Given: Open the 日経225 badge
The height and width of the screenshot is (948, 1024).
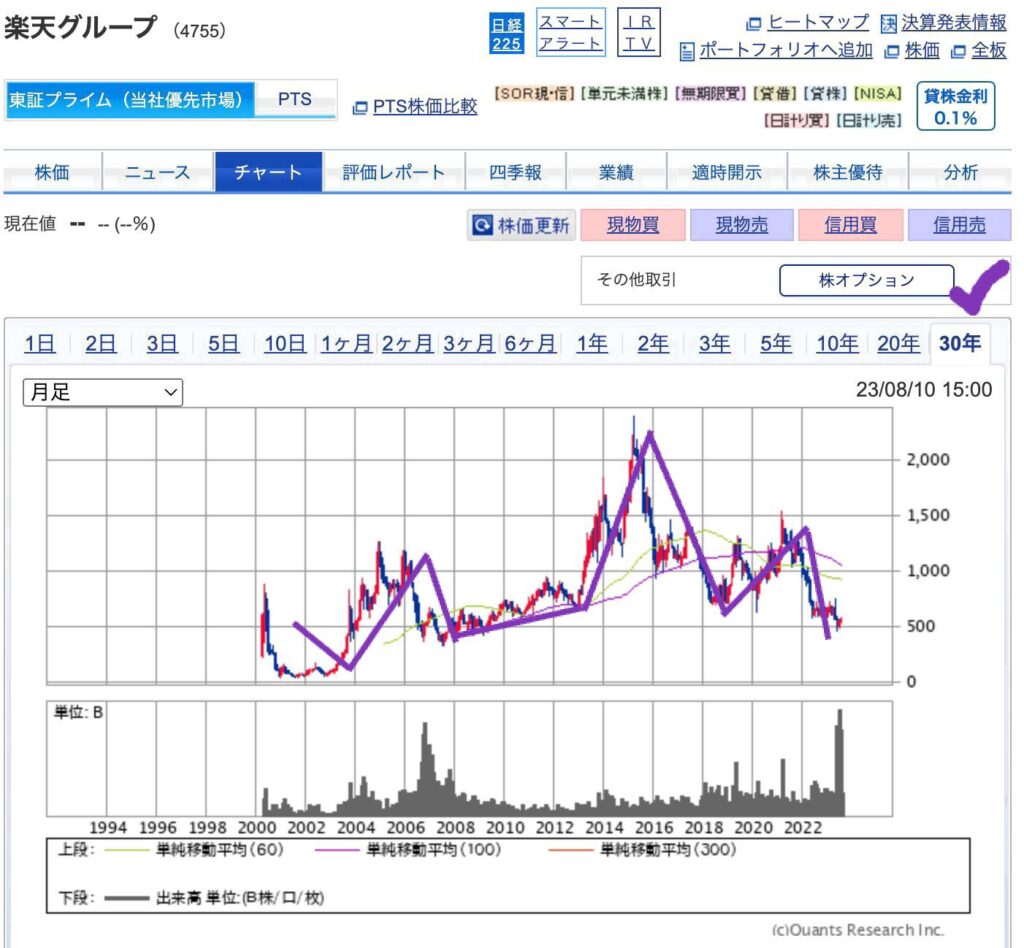Looking at the screenshot, I should (x=507, y=34).
